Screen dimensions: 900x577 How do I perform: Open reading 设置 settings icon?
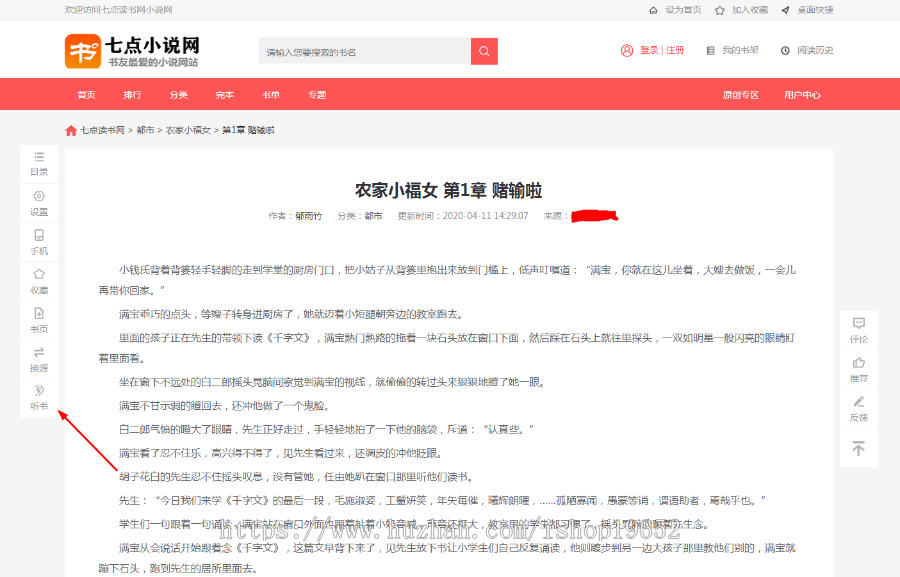click(38, 203)
